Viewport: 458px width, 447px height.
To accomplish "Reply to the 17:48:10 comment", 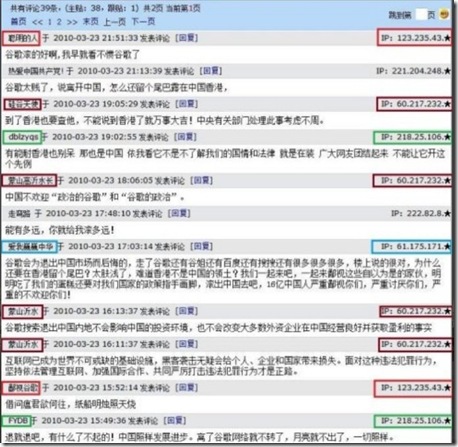I will pyautogui.click(x=179, y=213).
